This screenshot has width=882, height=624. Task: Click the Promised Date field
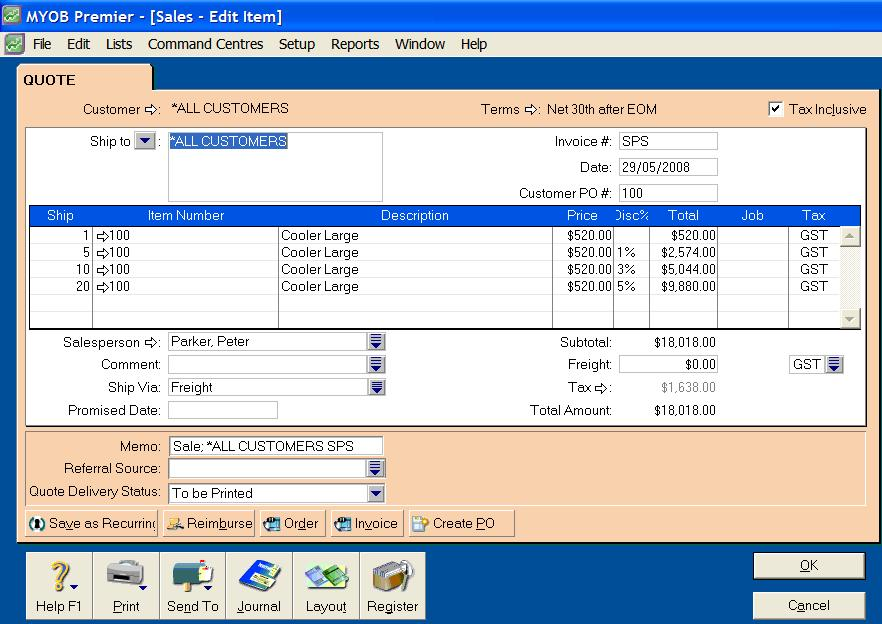click(x=223, y=410)
